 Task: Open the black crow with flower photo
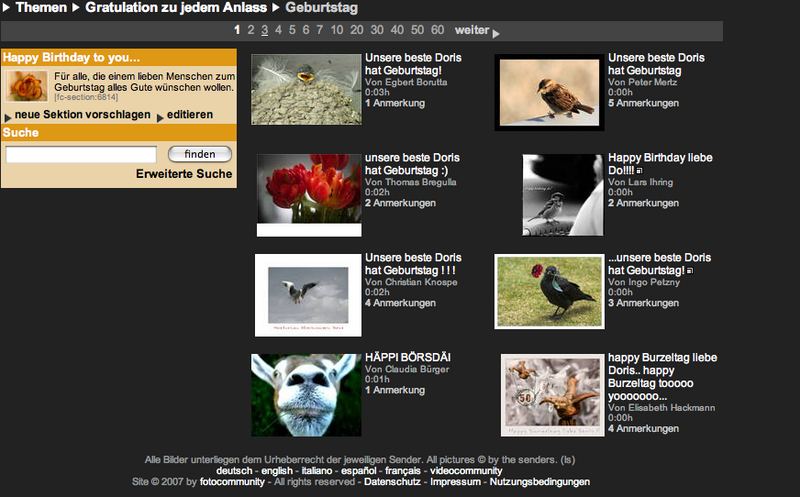[549, 291]
